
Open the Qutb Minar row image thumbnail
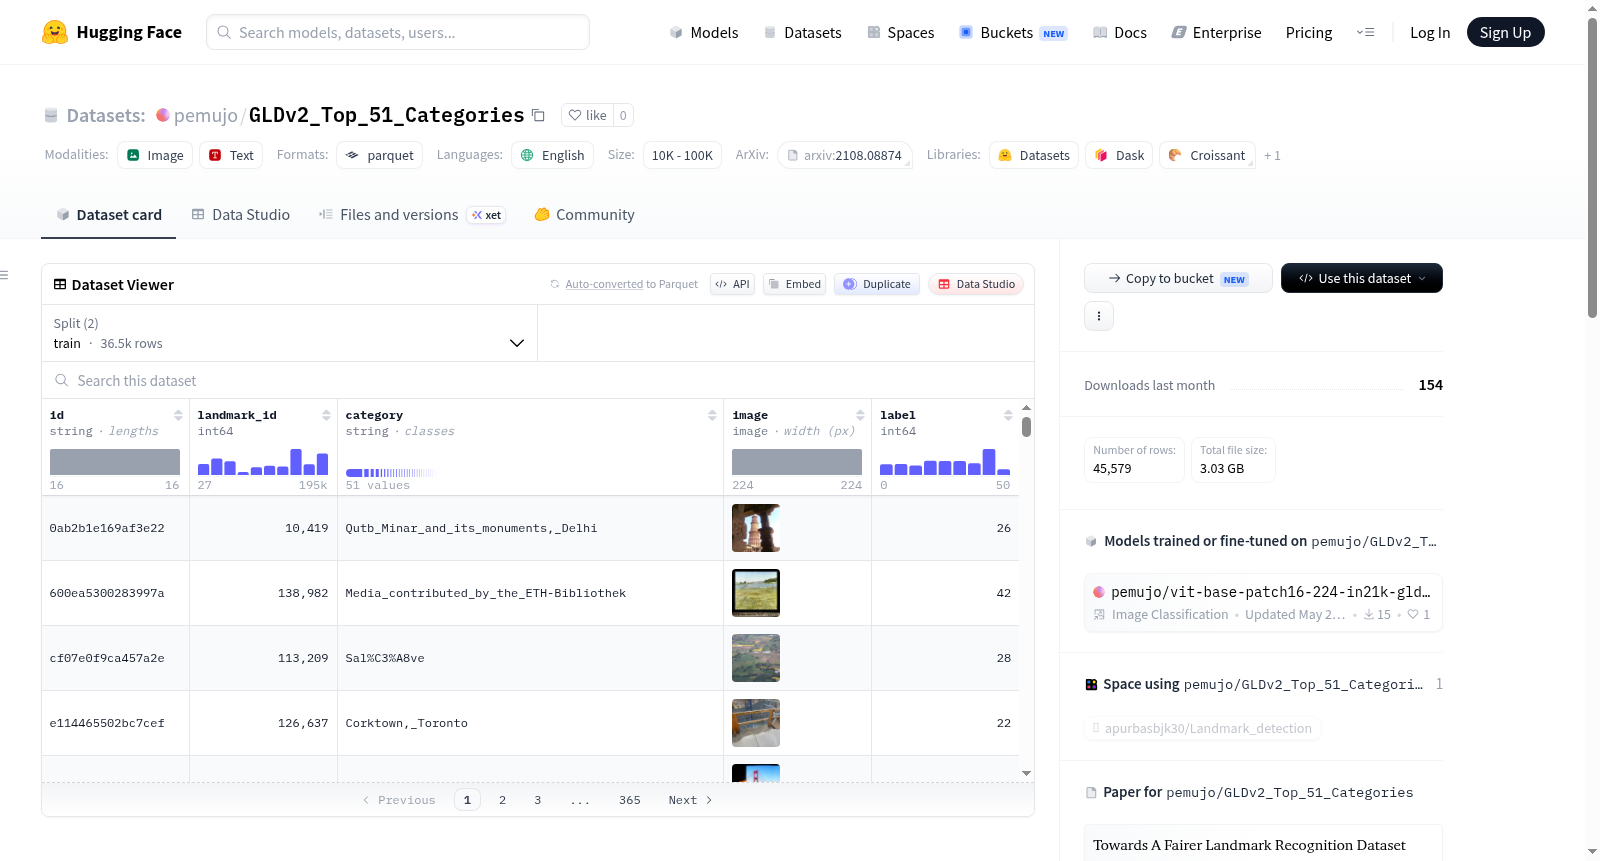[756, 528]
